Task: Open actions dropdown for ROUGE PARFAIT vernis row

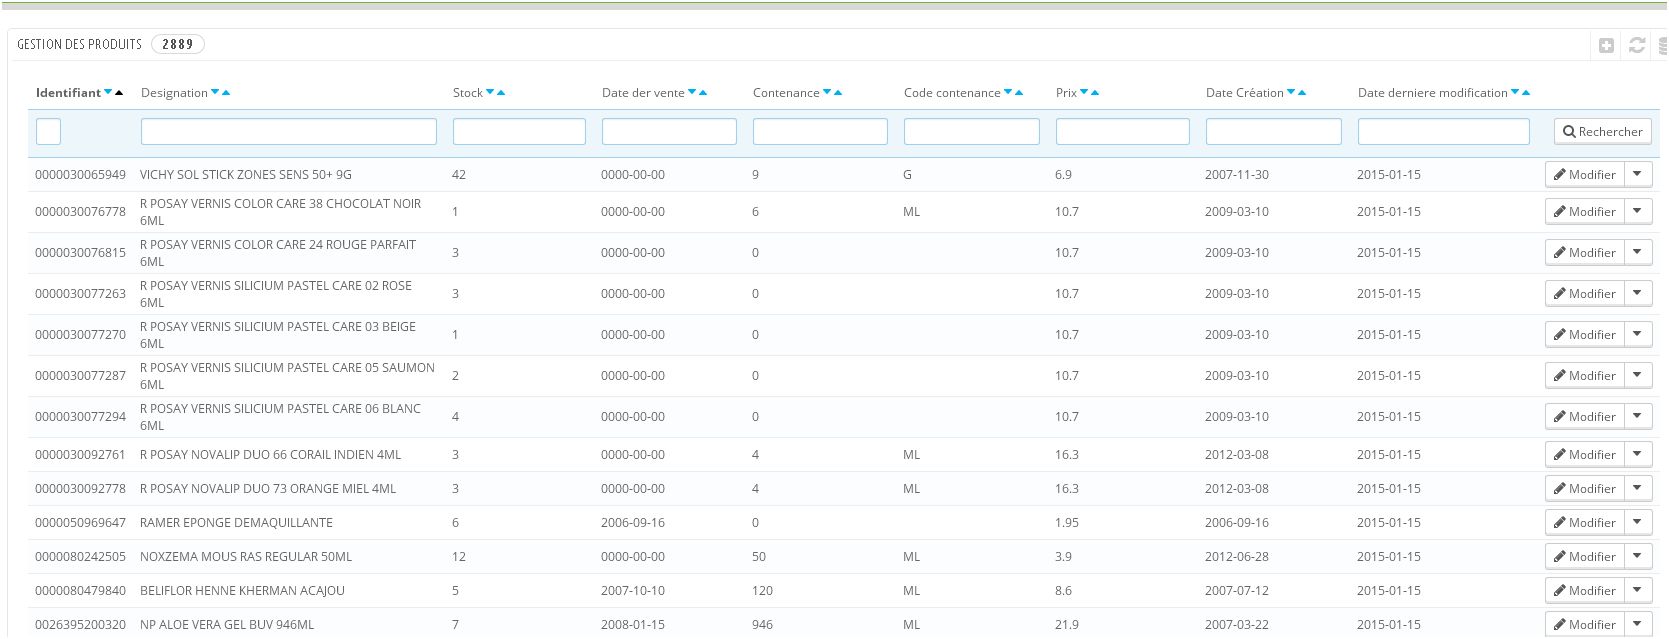Action: [x=1638, y=252]
